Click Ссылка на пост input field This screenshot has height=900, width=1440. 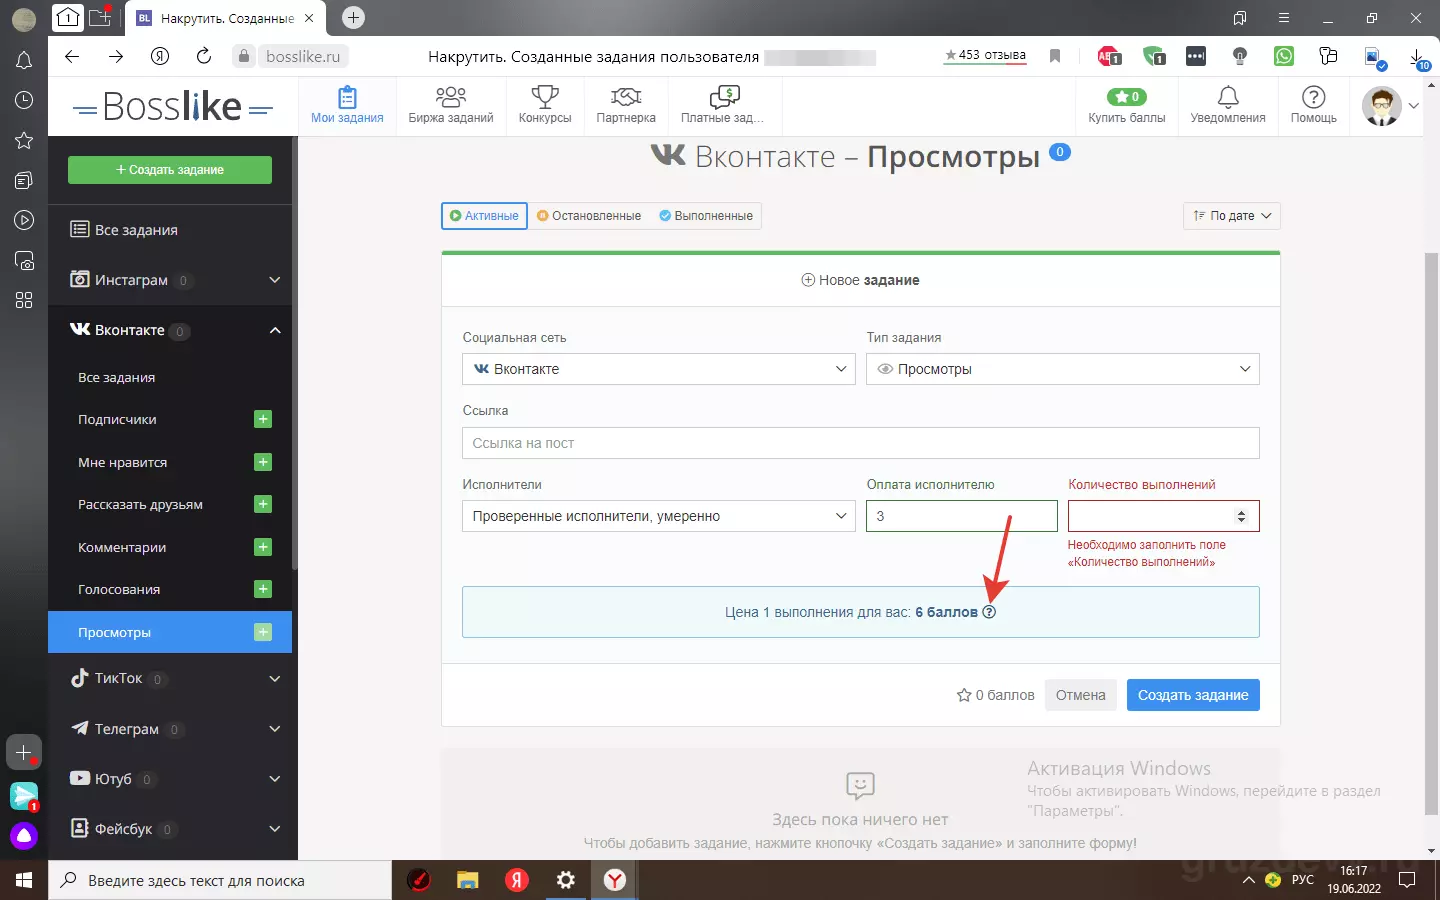click(x=861, y=443)
